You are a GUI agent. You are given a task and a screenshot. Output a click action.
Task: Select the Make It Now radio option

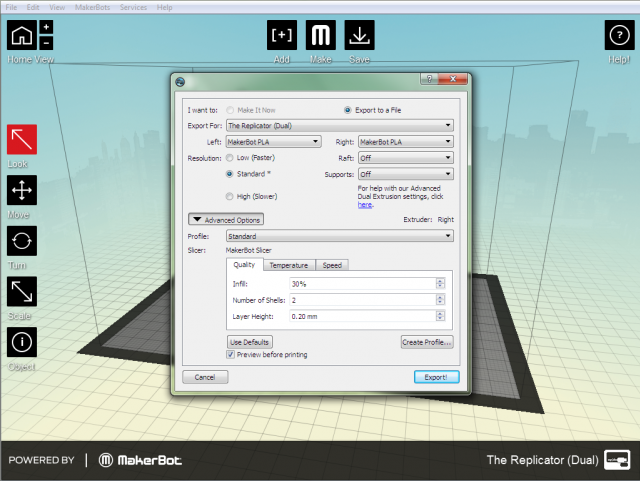[x=230, y=110]
